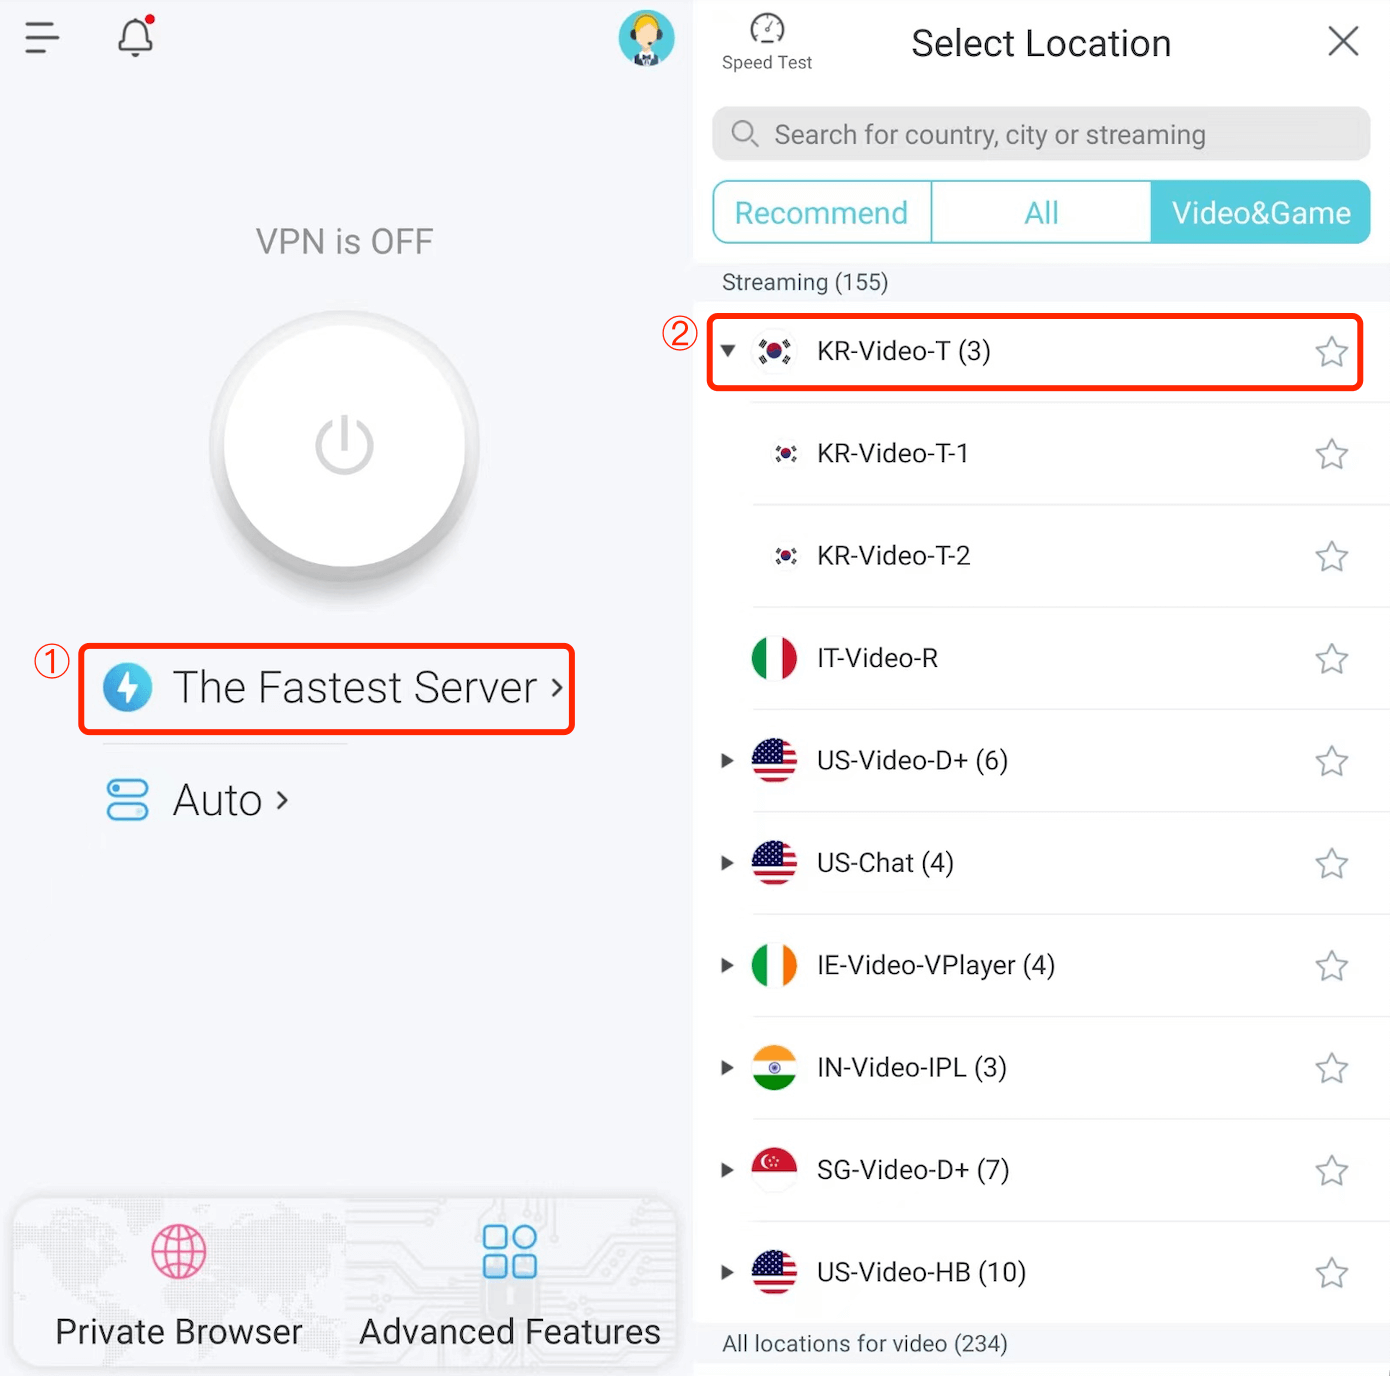This screenshot has height=1376, width=1390.
Task: Focus the country, city or streaming search field
Action: pos(1041,134)
